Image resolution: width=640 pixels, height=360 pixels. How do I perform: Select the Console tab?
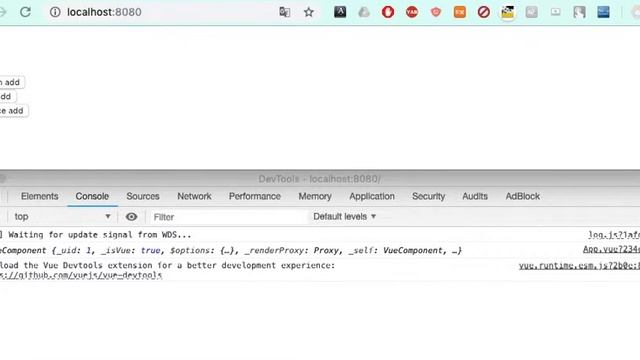pos(92,196)
